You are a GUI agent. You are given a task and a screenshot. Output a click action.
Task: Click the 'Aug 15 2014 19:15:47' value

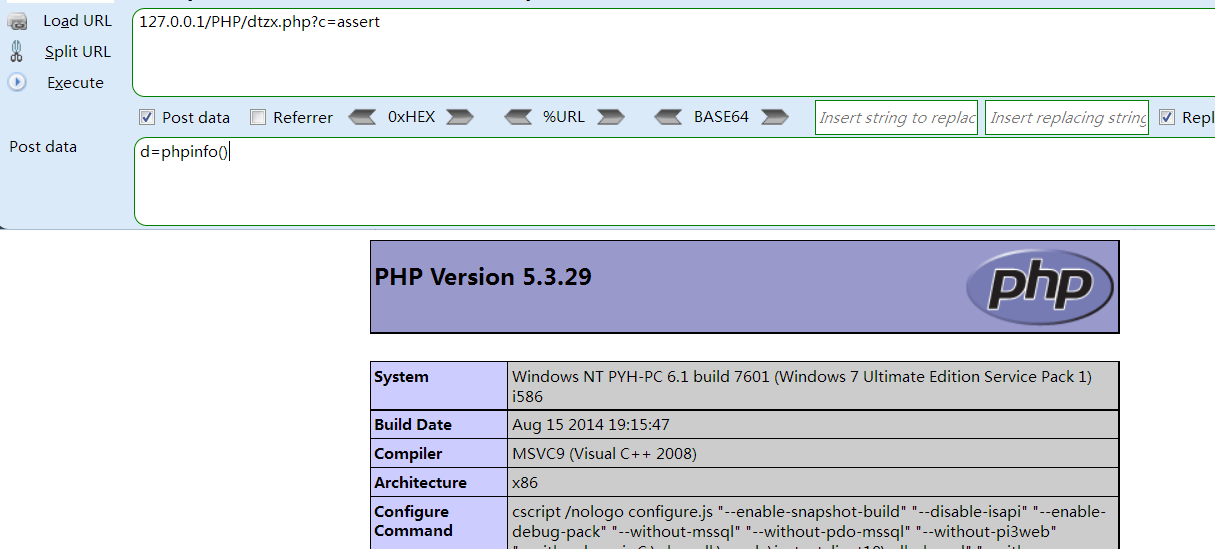[591, 425]
